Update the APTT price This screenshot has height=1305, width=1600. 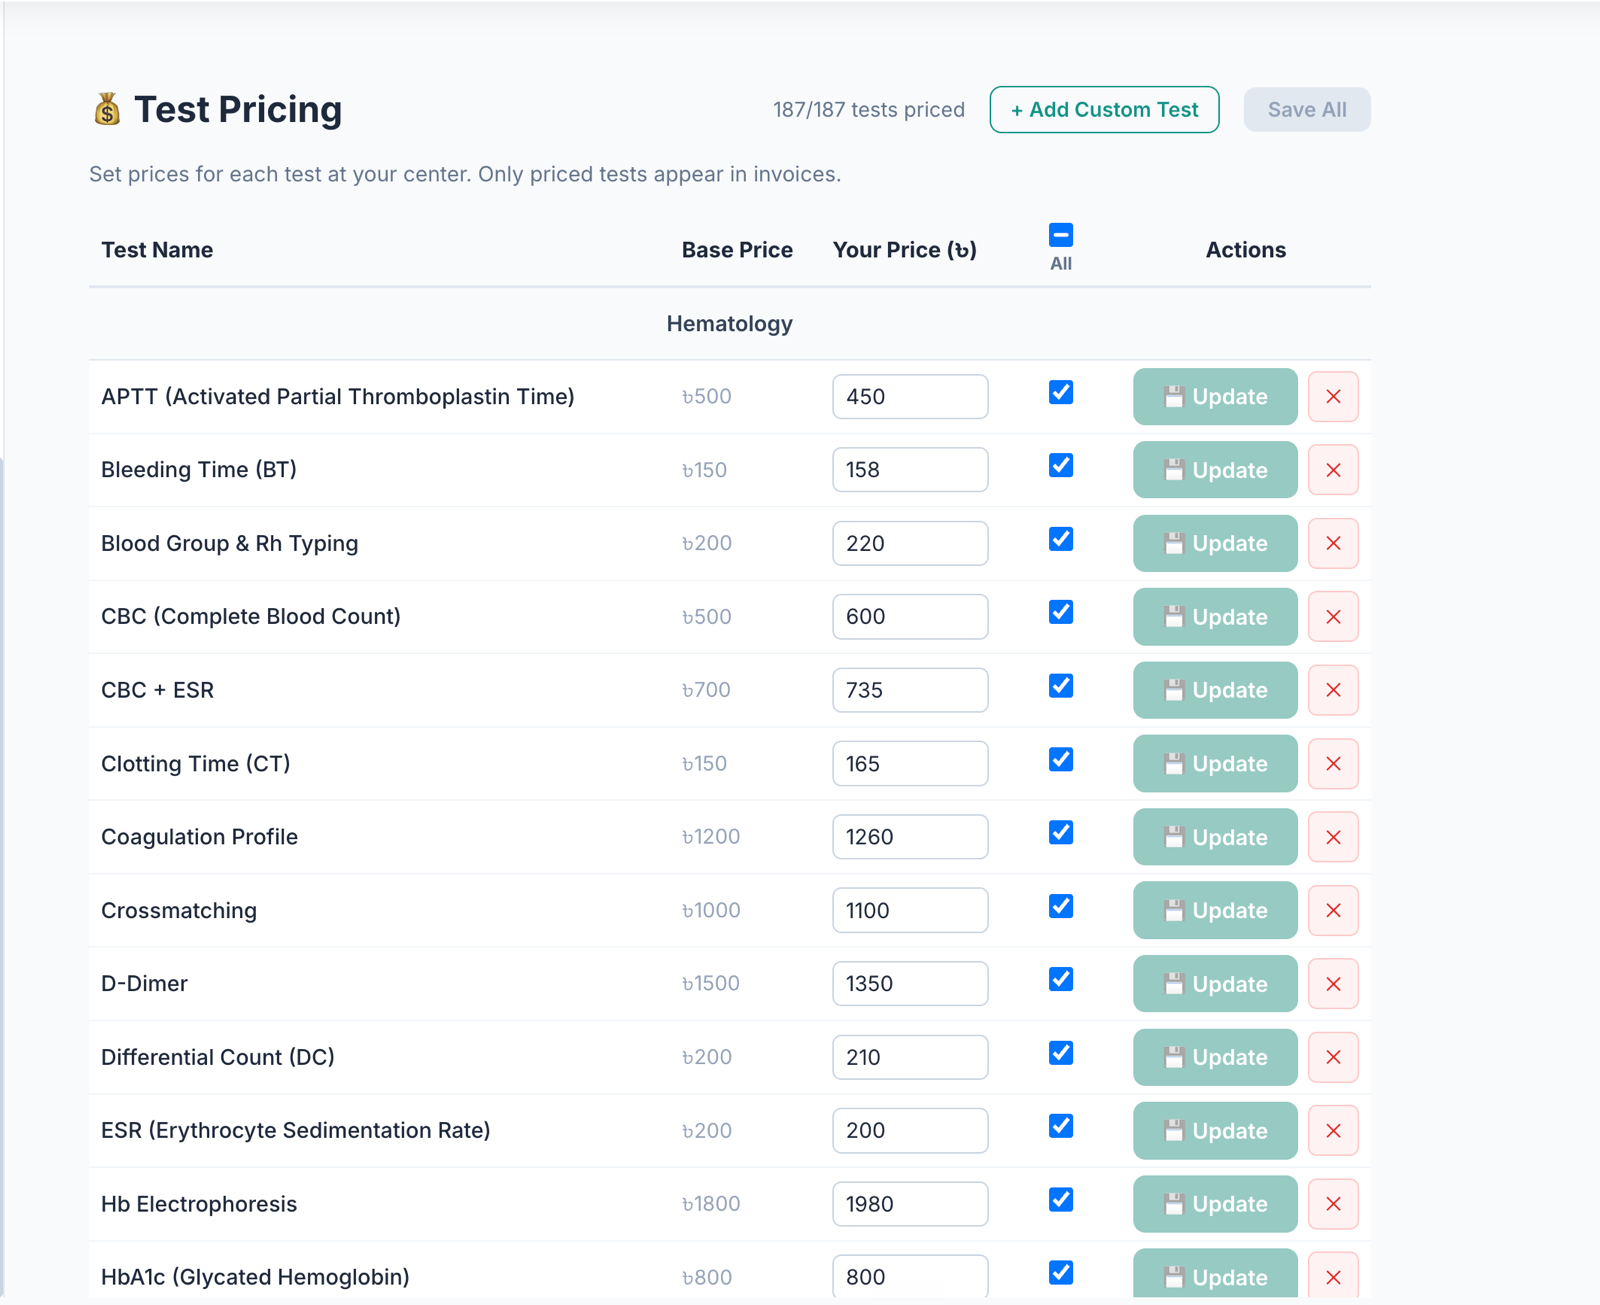[x=1215, y=397]
